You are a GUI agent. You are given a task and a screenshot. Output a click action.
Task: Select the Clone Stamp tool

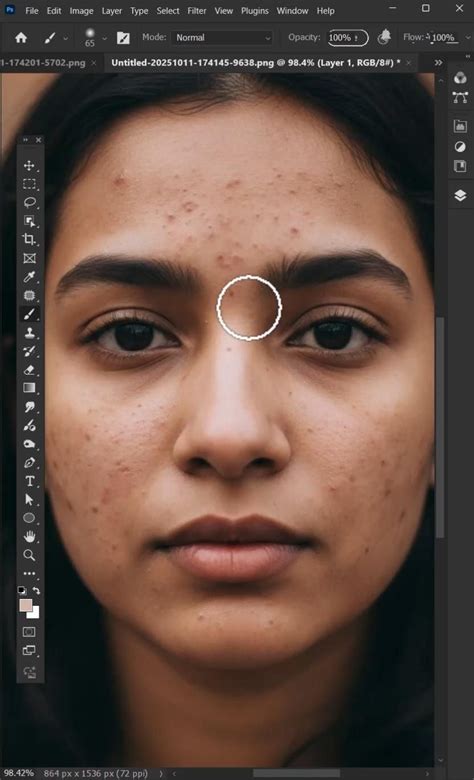tap(29, 332)
